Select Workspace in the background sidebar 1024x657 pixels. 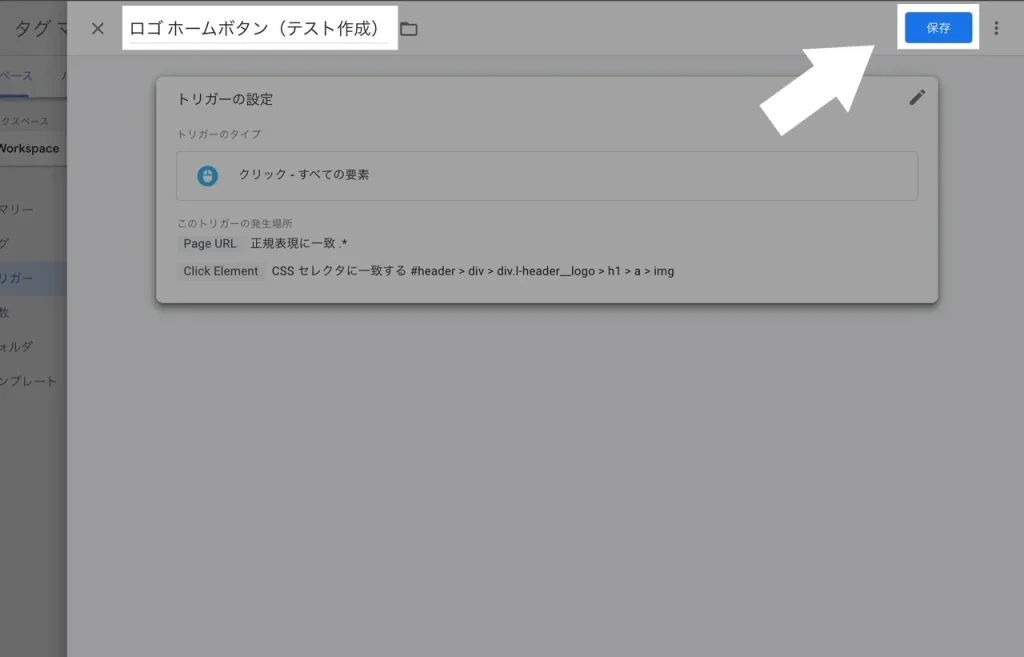tap(29, 148)
